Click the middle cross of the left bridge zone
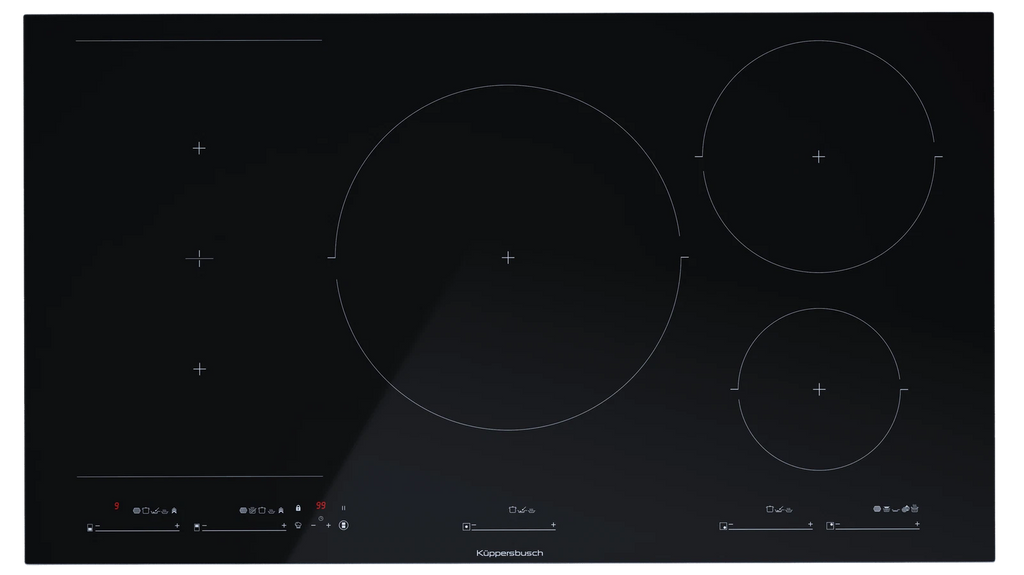 click(x=199, y=259)
